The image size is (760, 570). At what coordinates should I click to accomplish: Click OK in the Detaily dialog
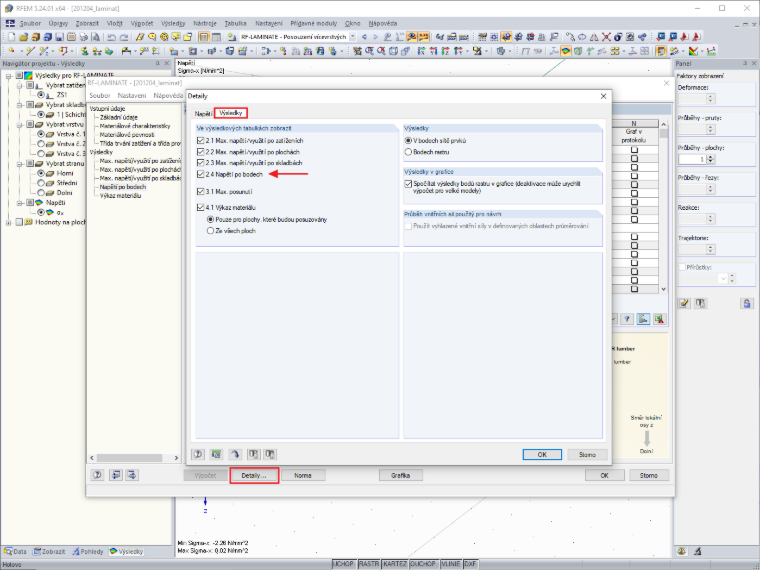(542, 455)
